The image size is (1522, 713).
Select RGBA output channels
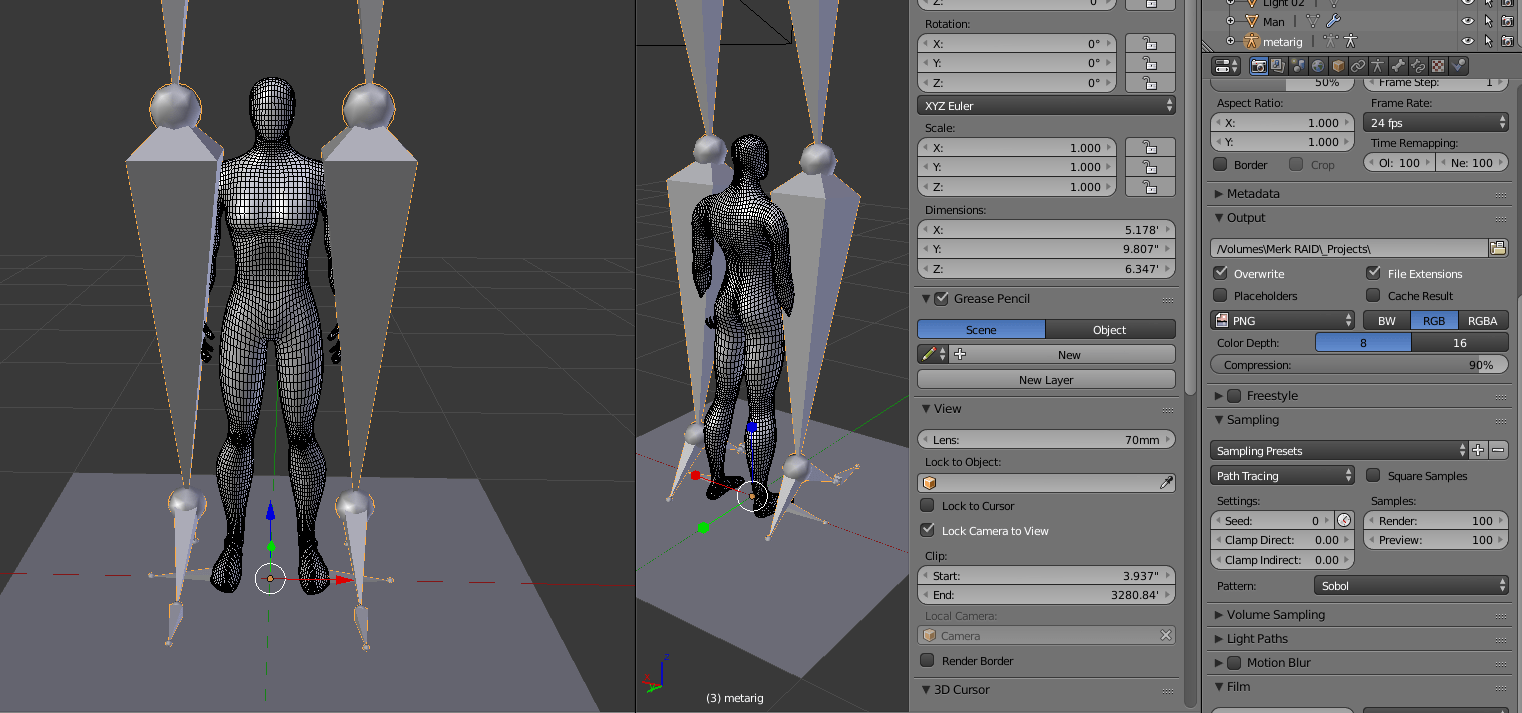(x=1482, y=320)
